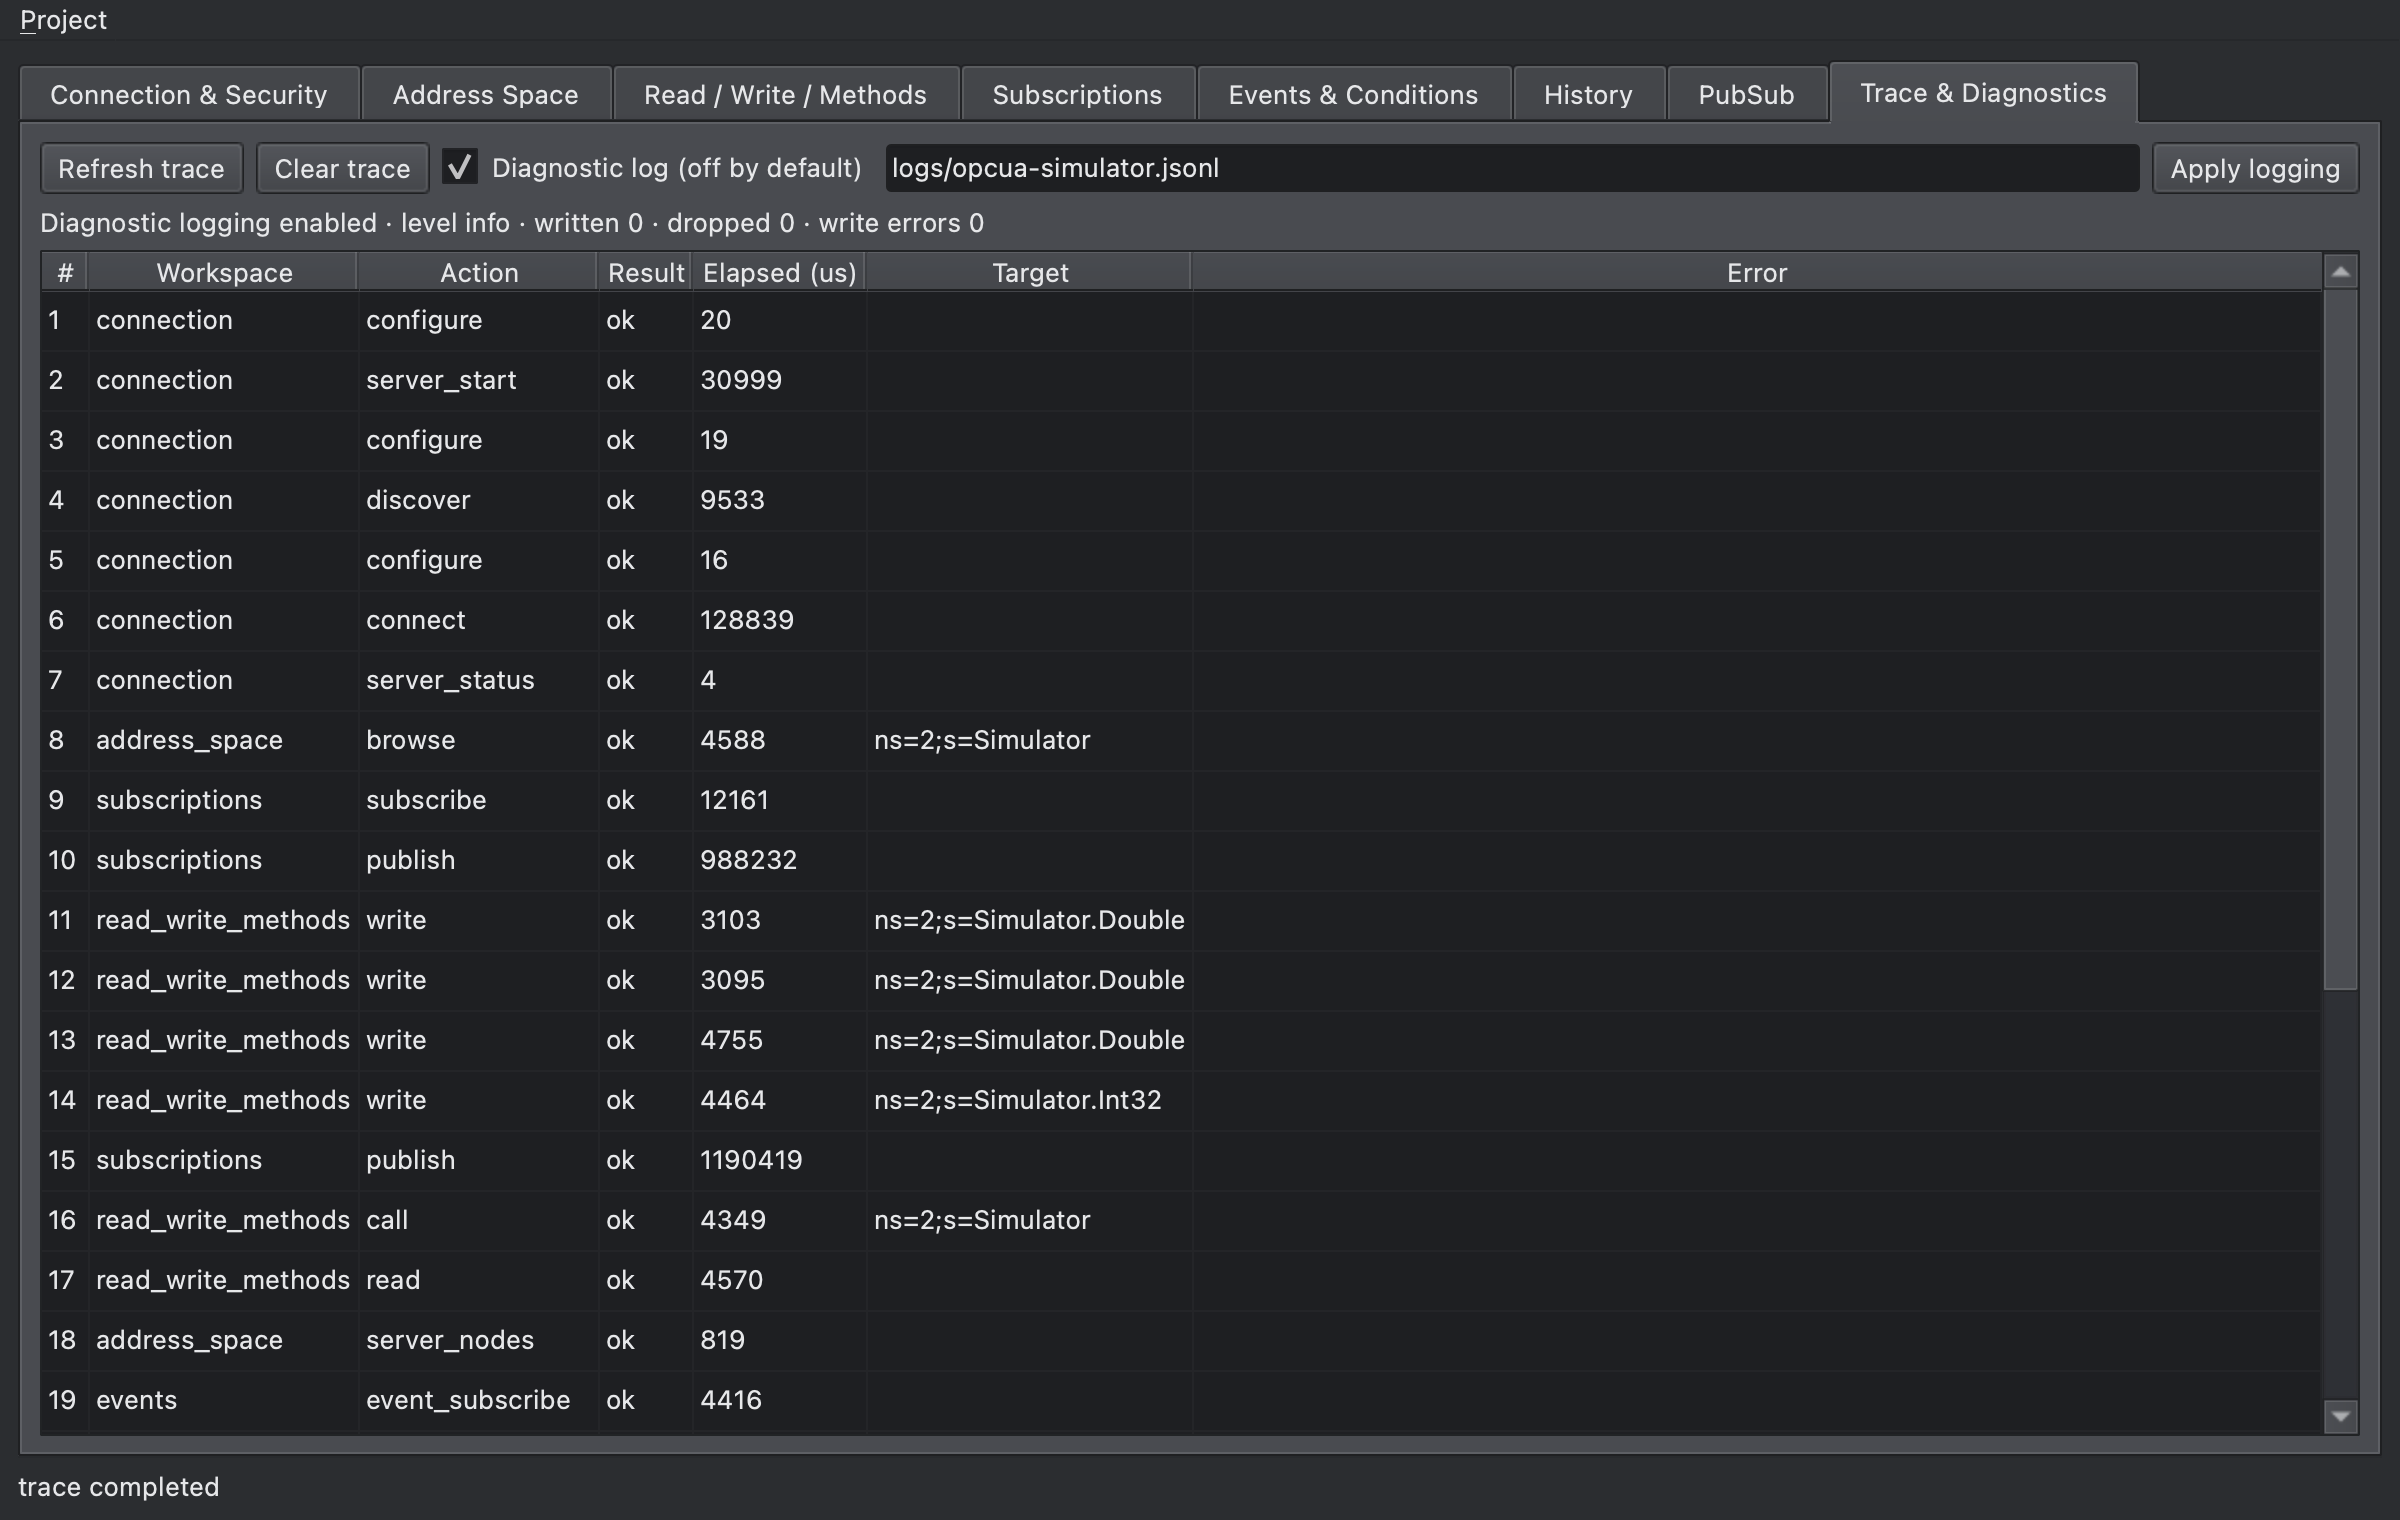Click the Result column header

pos(645,273)
